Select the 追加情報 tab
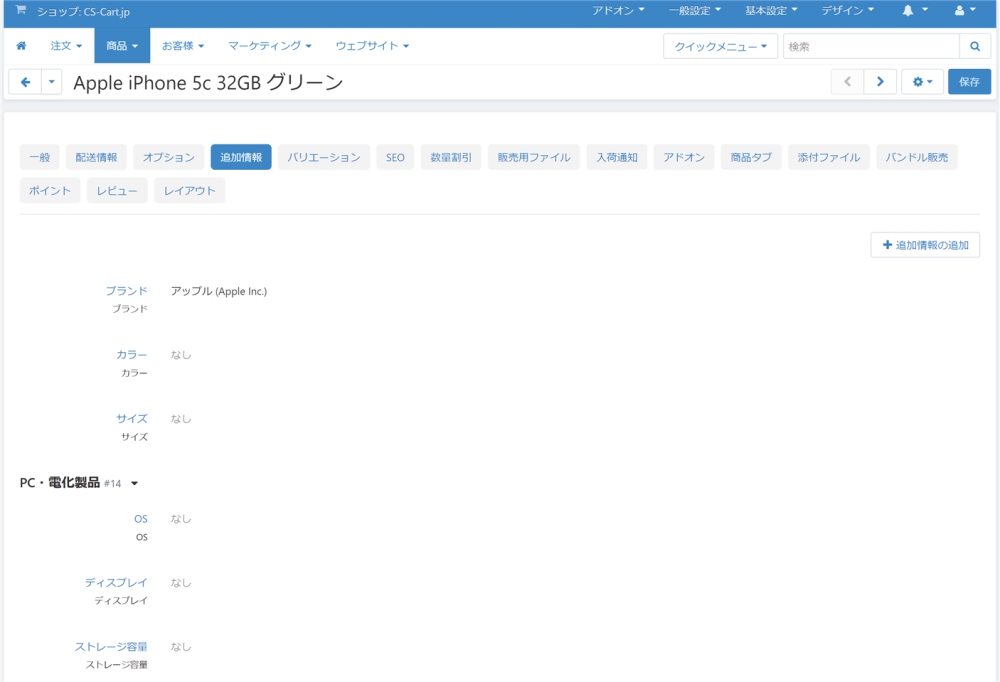Screen dimensions: 1000x682 coord(241,158)
